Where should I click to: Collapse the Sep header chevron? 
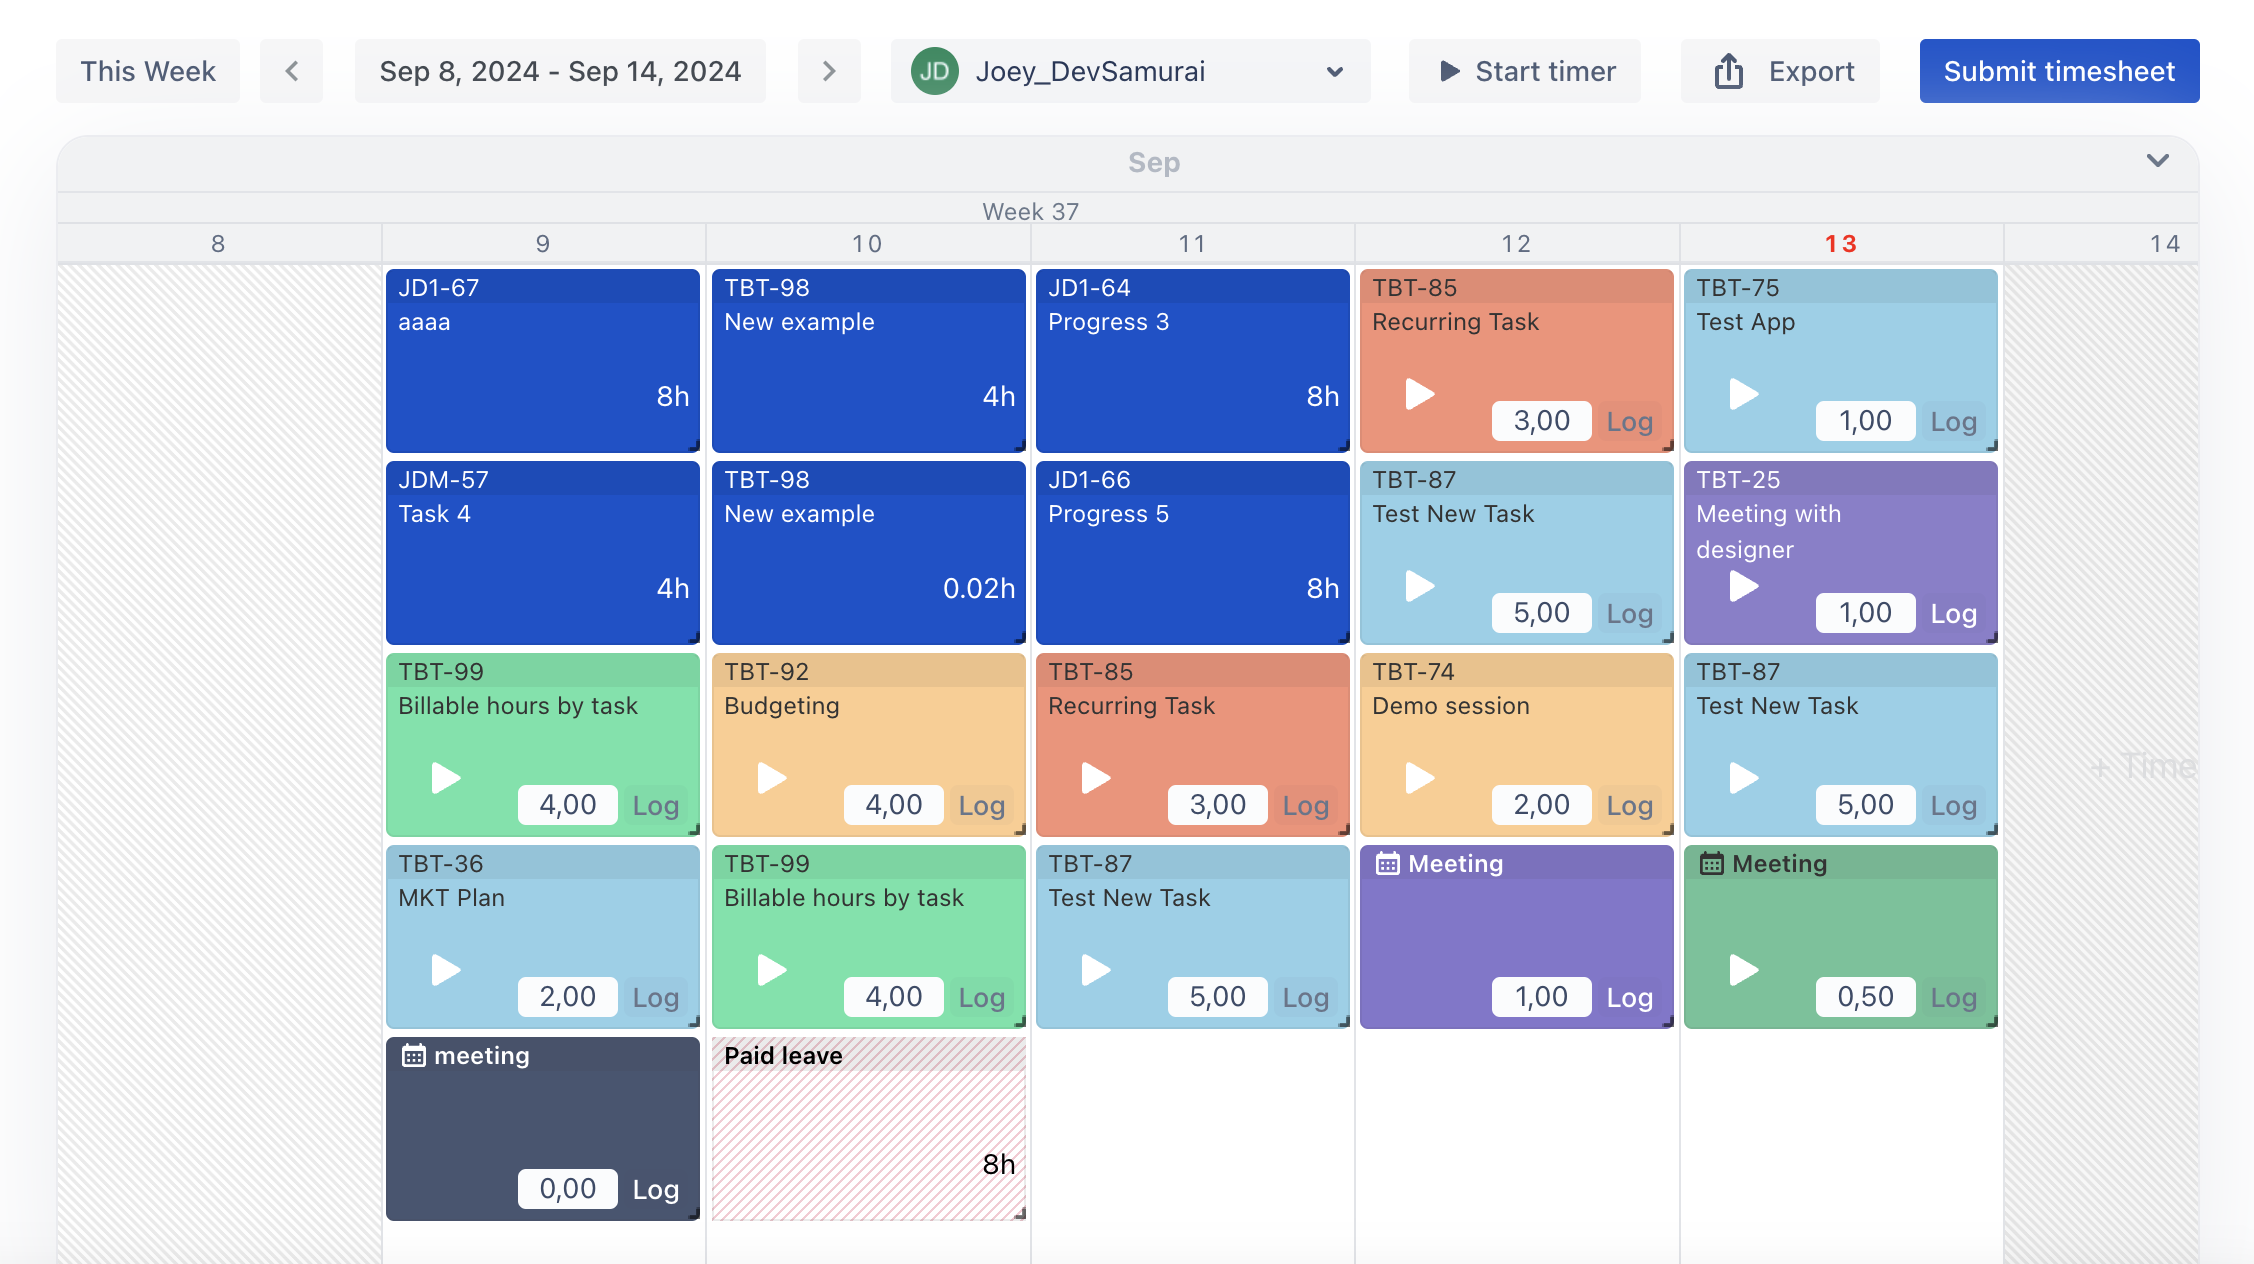(2157, 161)
